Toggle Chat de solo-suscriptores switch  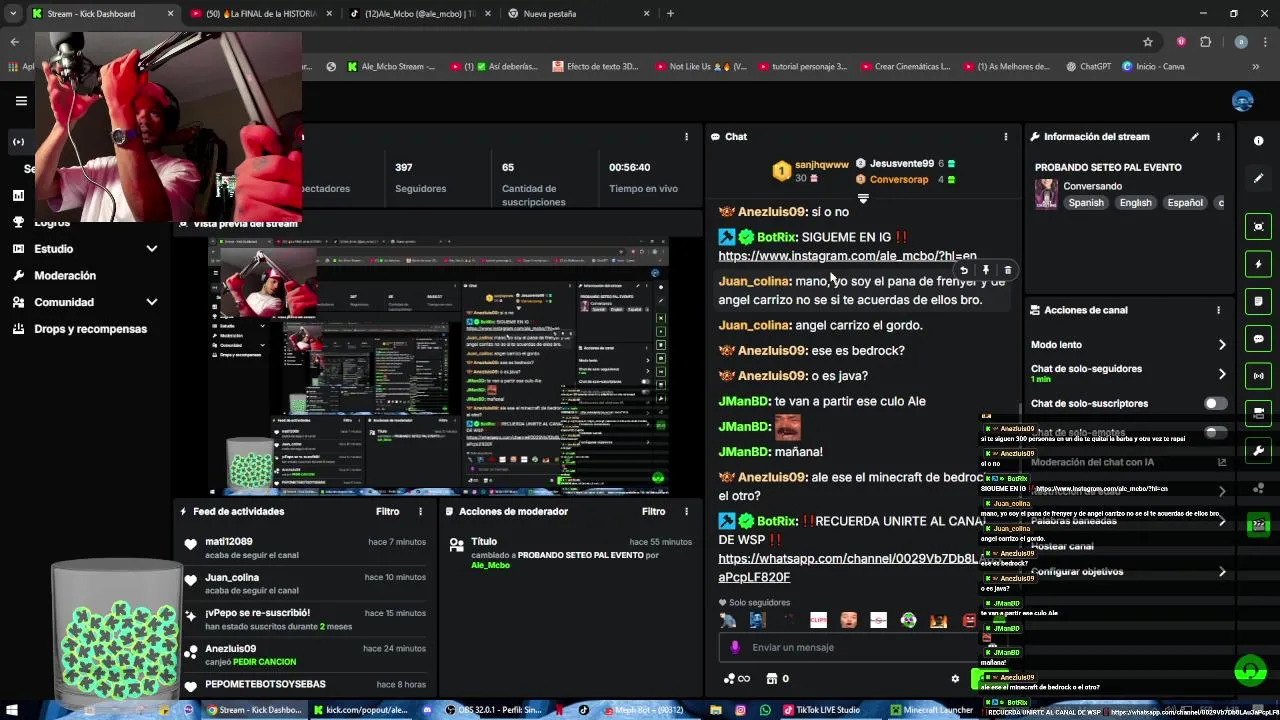1214,403
